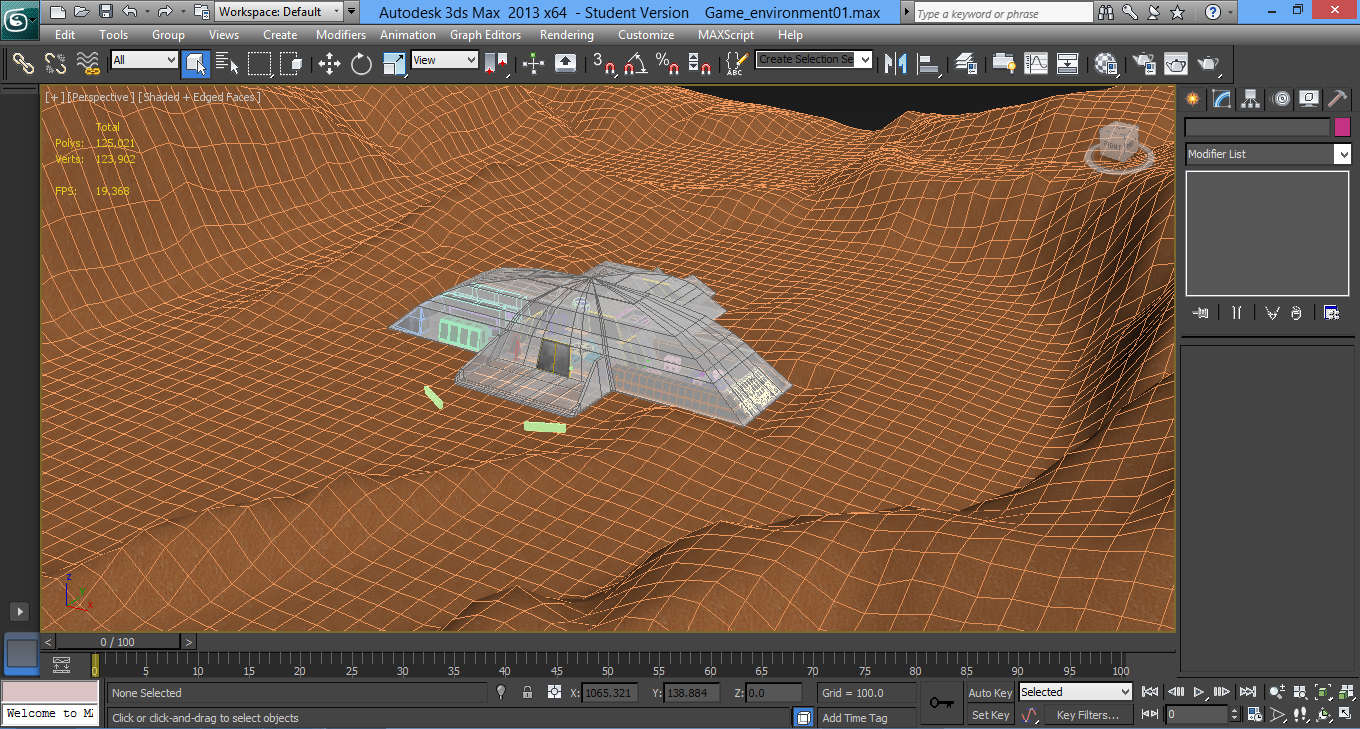Open the Workspace: Default dropdown

pos(278,12)
